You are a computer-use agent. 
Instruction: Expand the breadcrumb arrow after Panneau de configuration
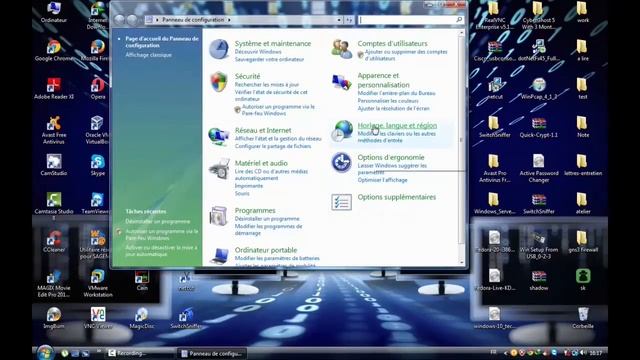click(x=229, y=20)
